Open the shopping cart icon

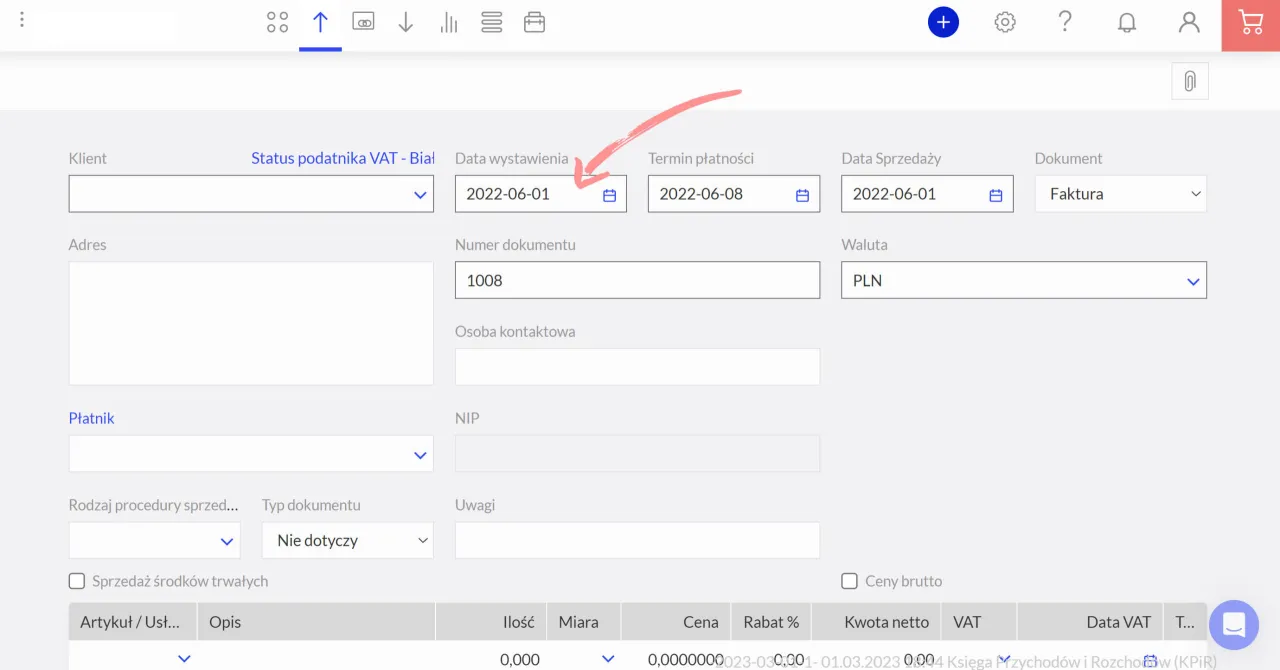point(1250,22)
